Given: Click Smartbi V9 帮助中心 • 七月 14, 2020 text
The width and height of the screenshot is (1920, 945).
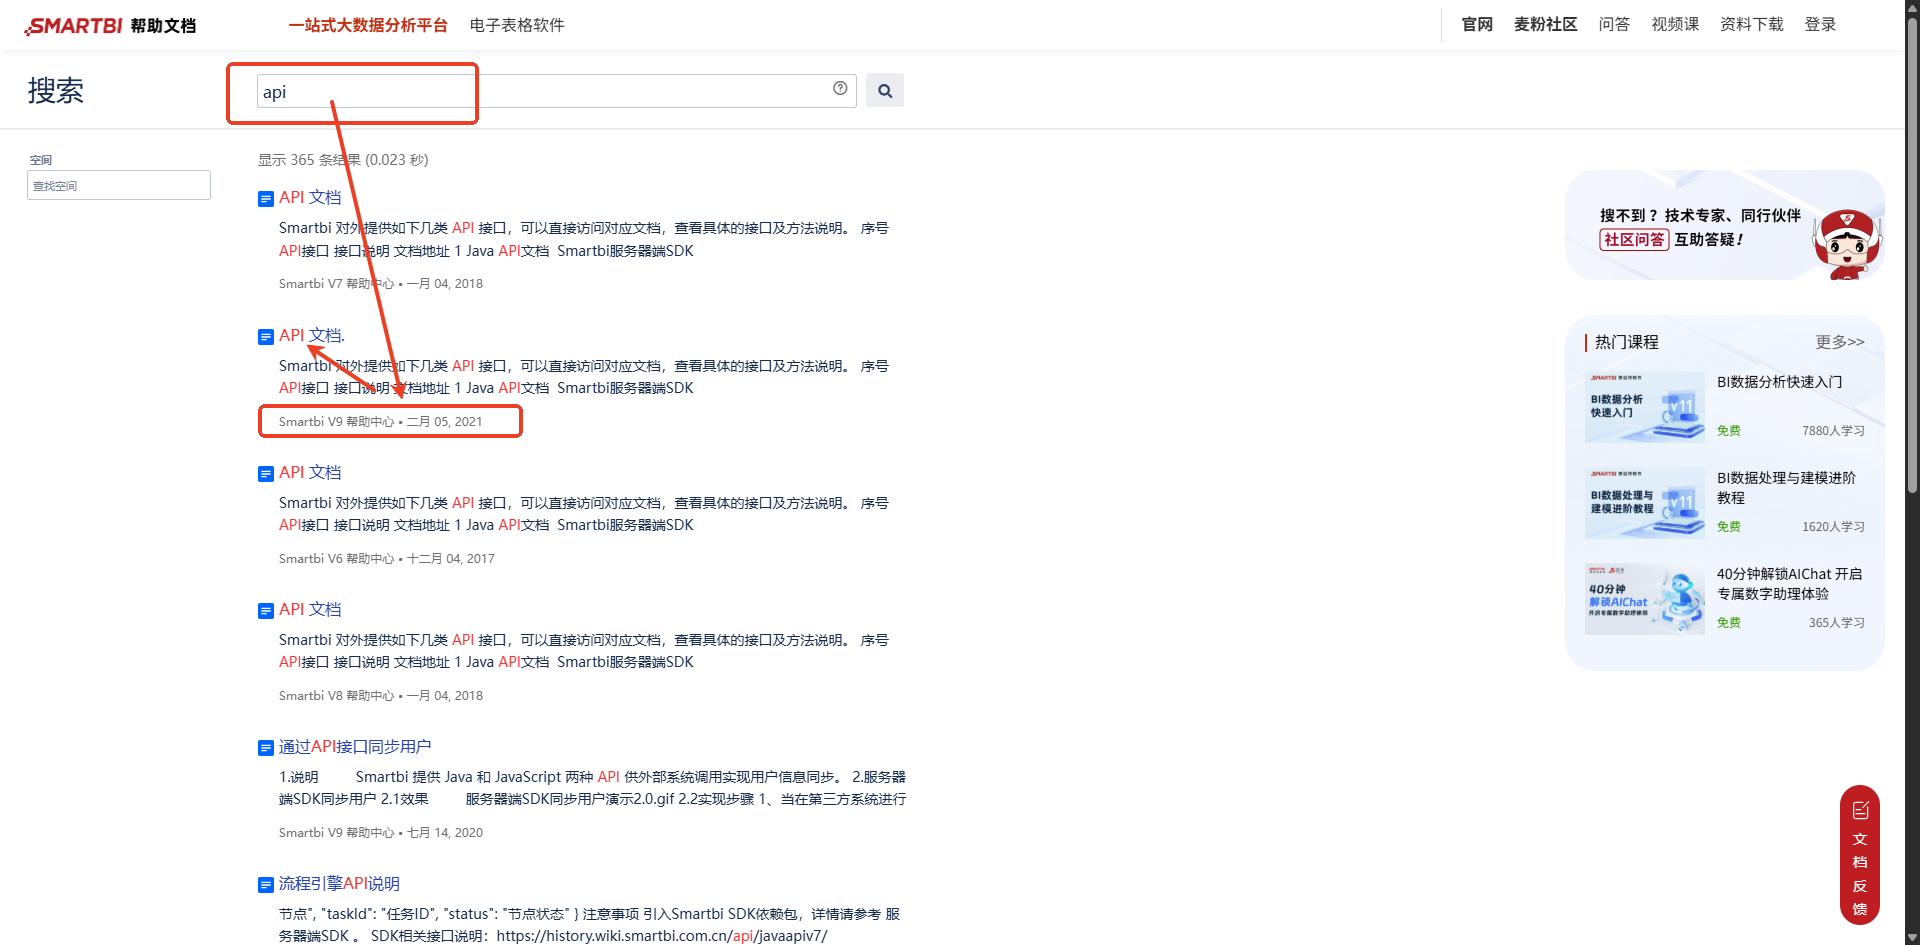Looking at the screenshot, I should [380, 833].
